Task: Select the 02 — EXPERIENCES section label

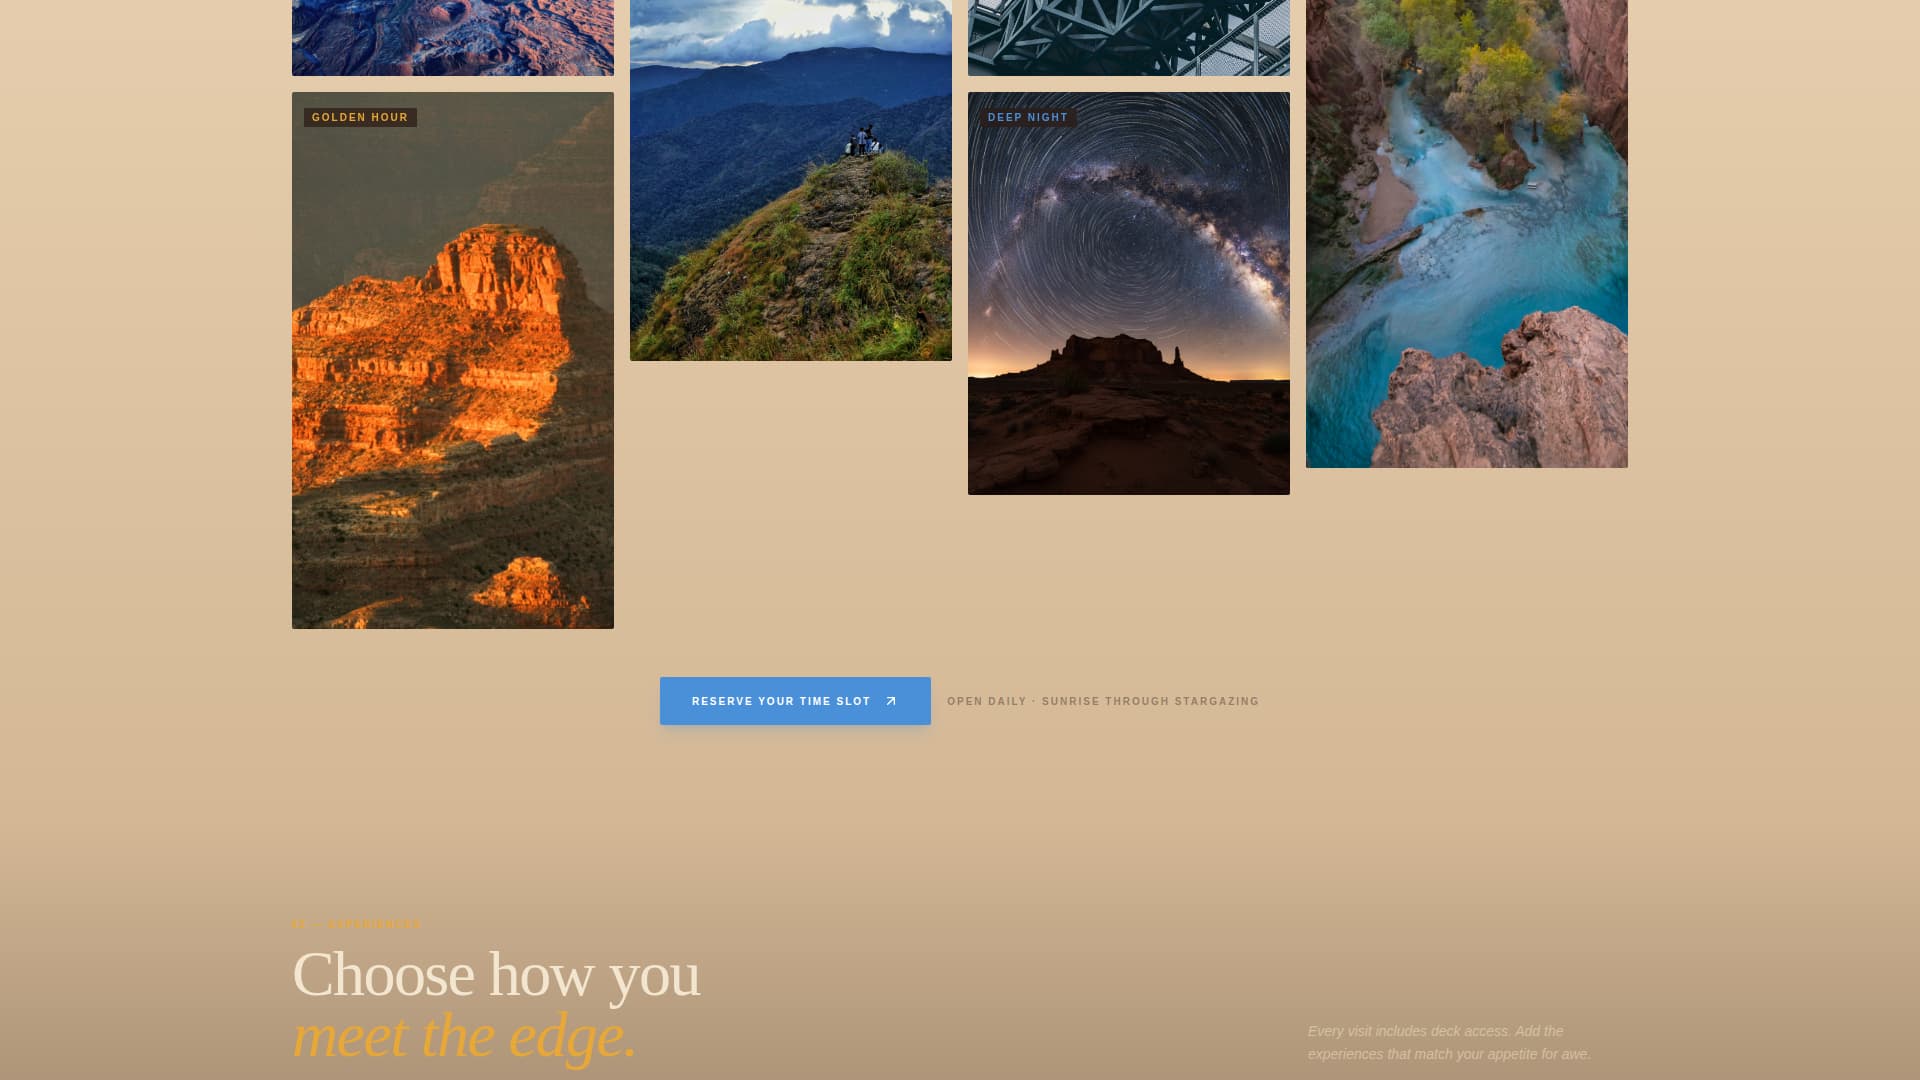Action: pyautogui.click(x=357, y=924)
